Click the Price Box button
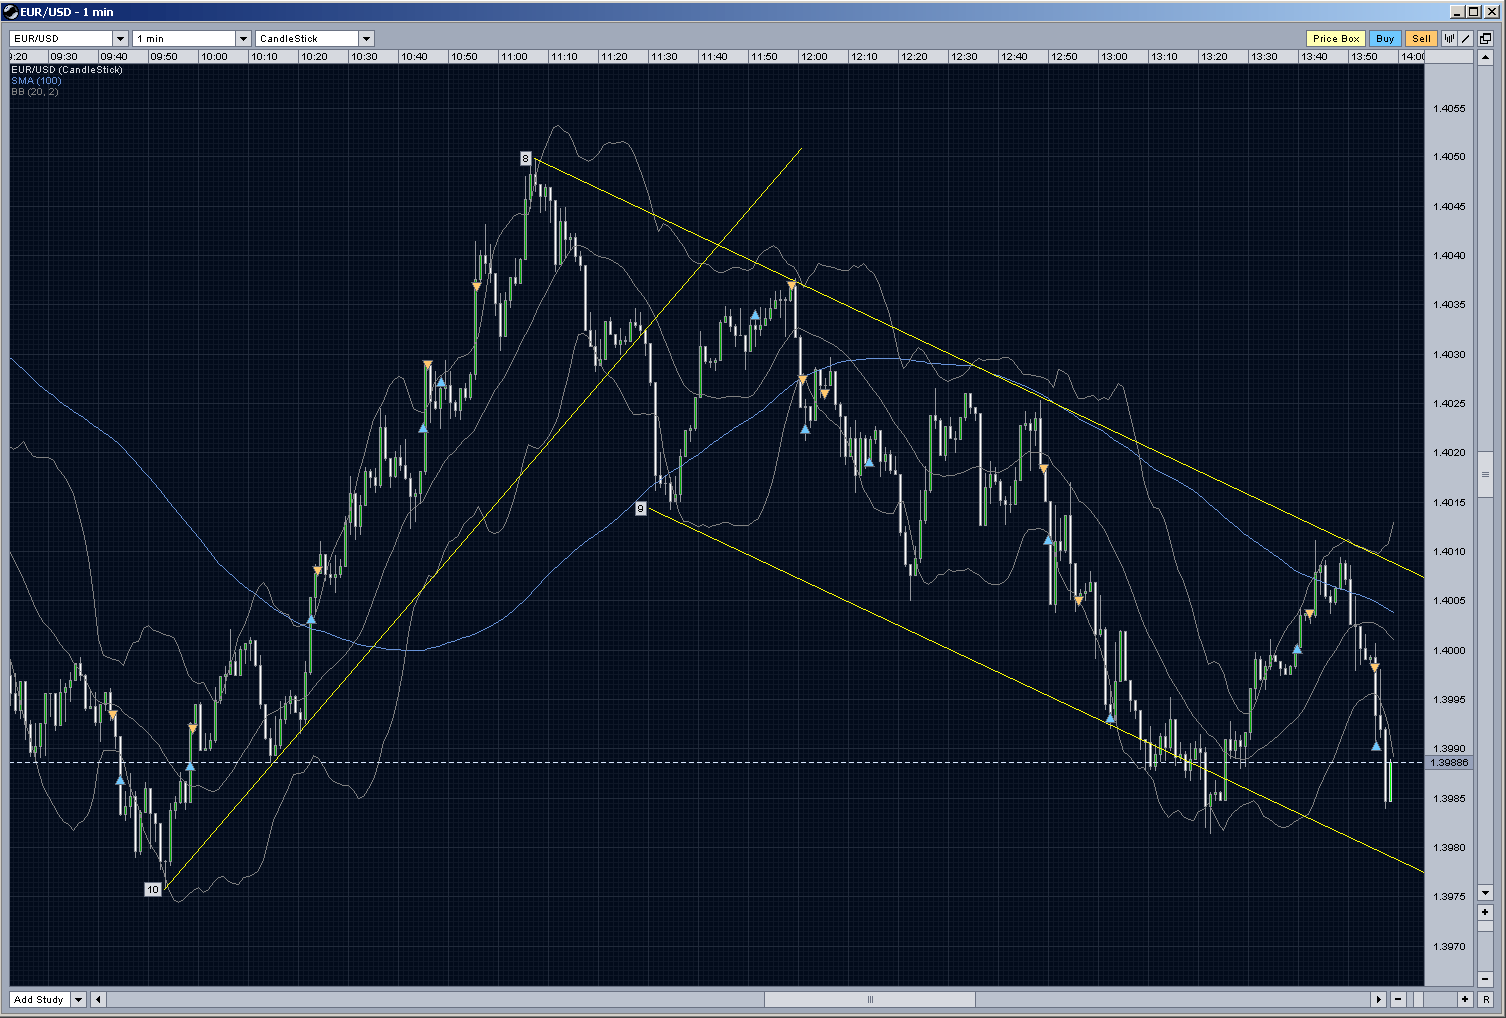The height and width of the screenshot is (1018, 1506). point(1336,39)
